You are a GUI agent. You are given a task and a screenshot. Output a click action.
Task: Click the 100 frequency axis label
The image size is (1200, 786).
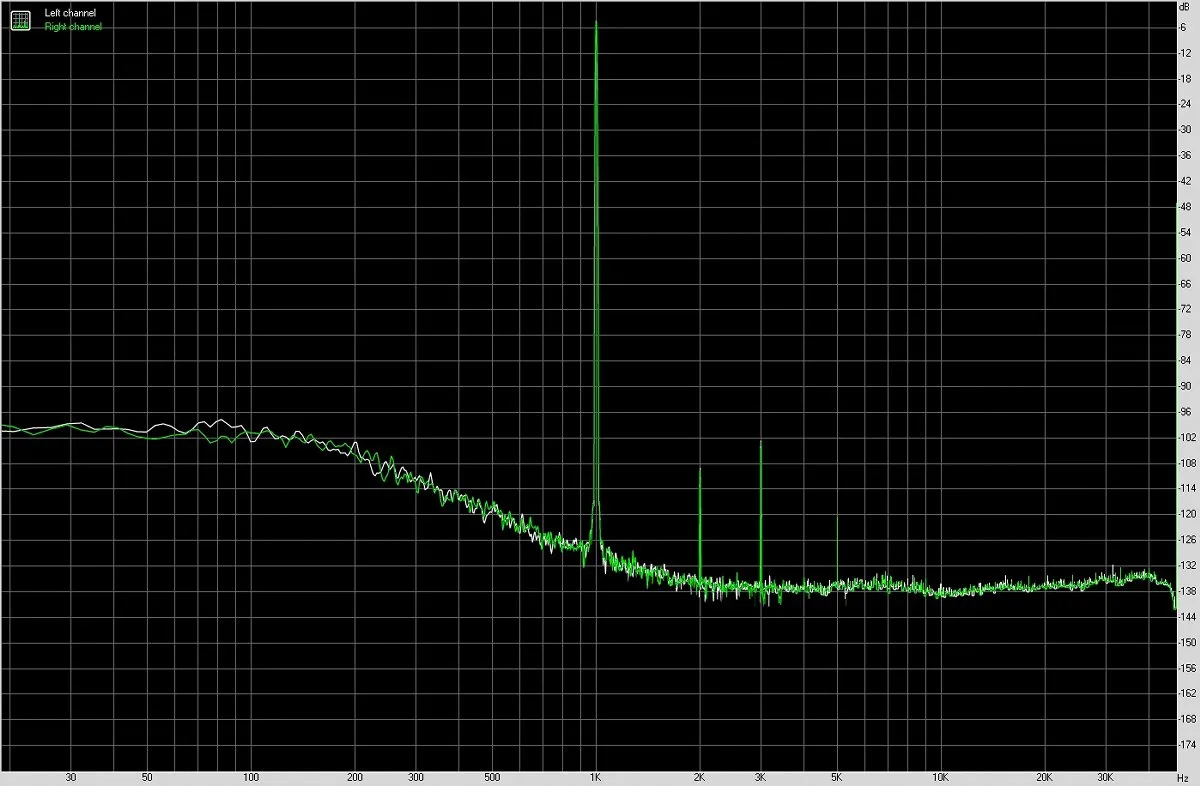(252, 776)
